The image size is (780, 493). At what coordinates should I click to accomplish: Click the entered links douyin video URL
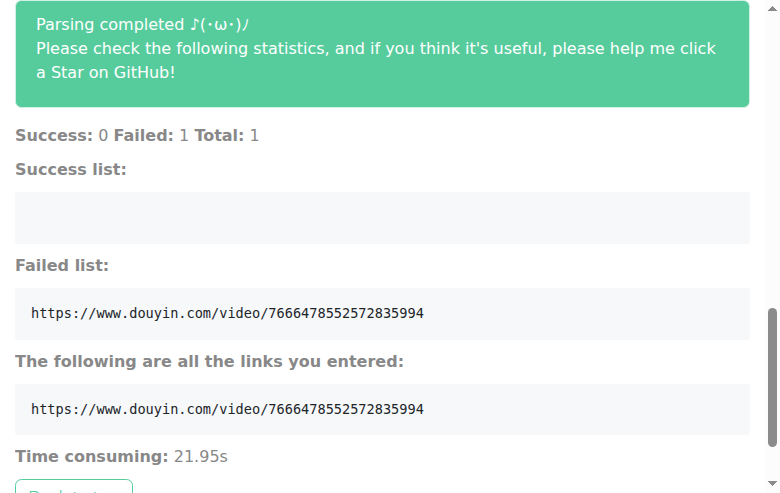tap(227, 409)
